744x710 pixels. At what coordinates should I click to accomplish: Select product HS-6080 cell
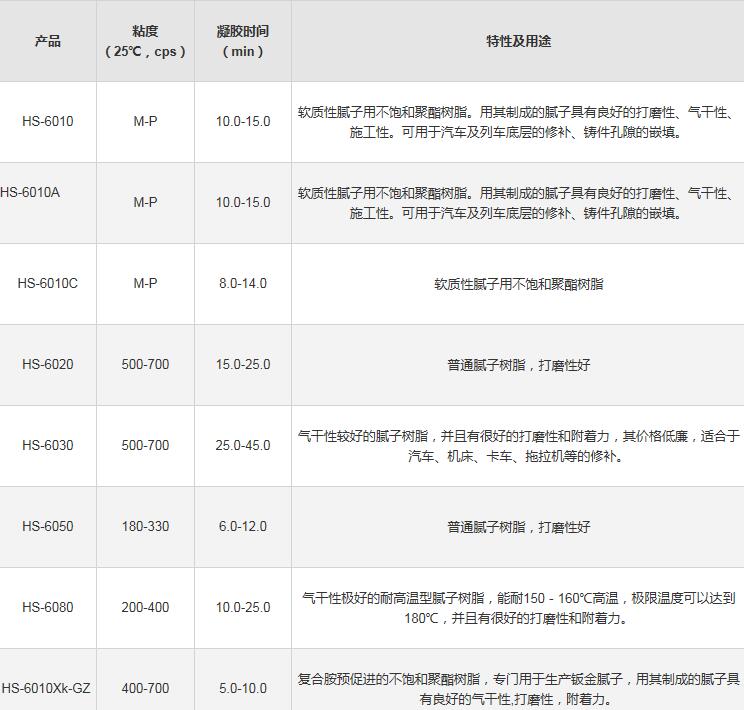click(48, 607)
